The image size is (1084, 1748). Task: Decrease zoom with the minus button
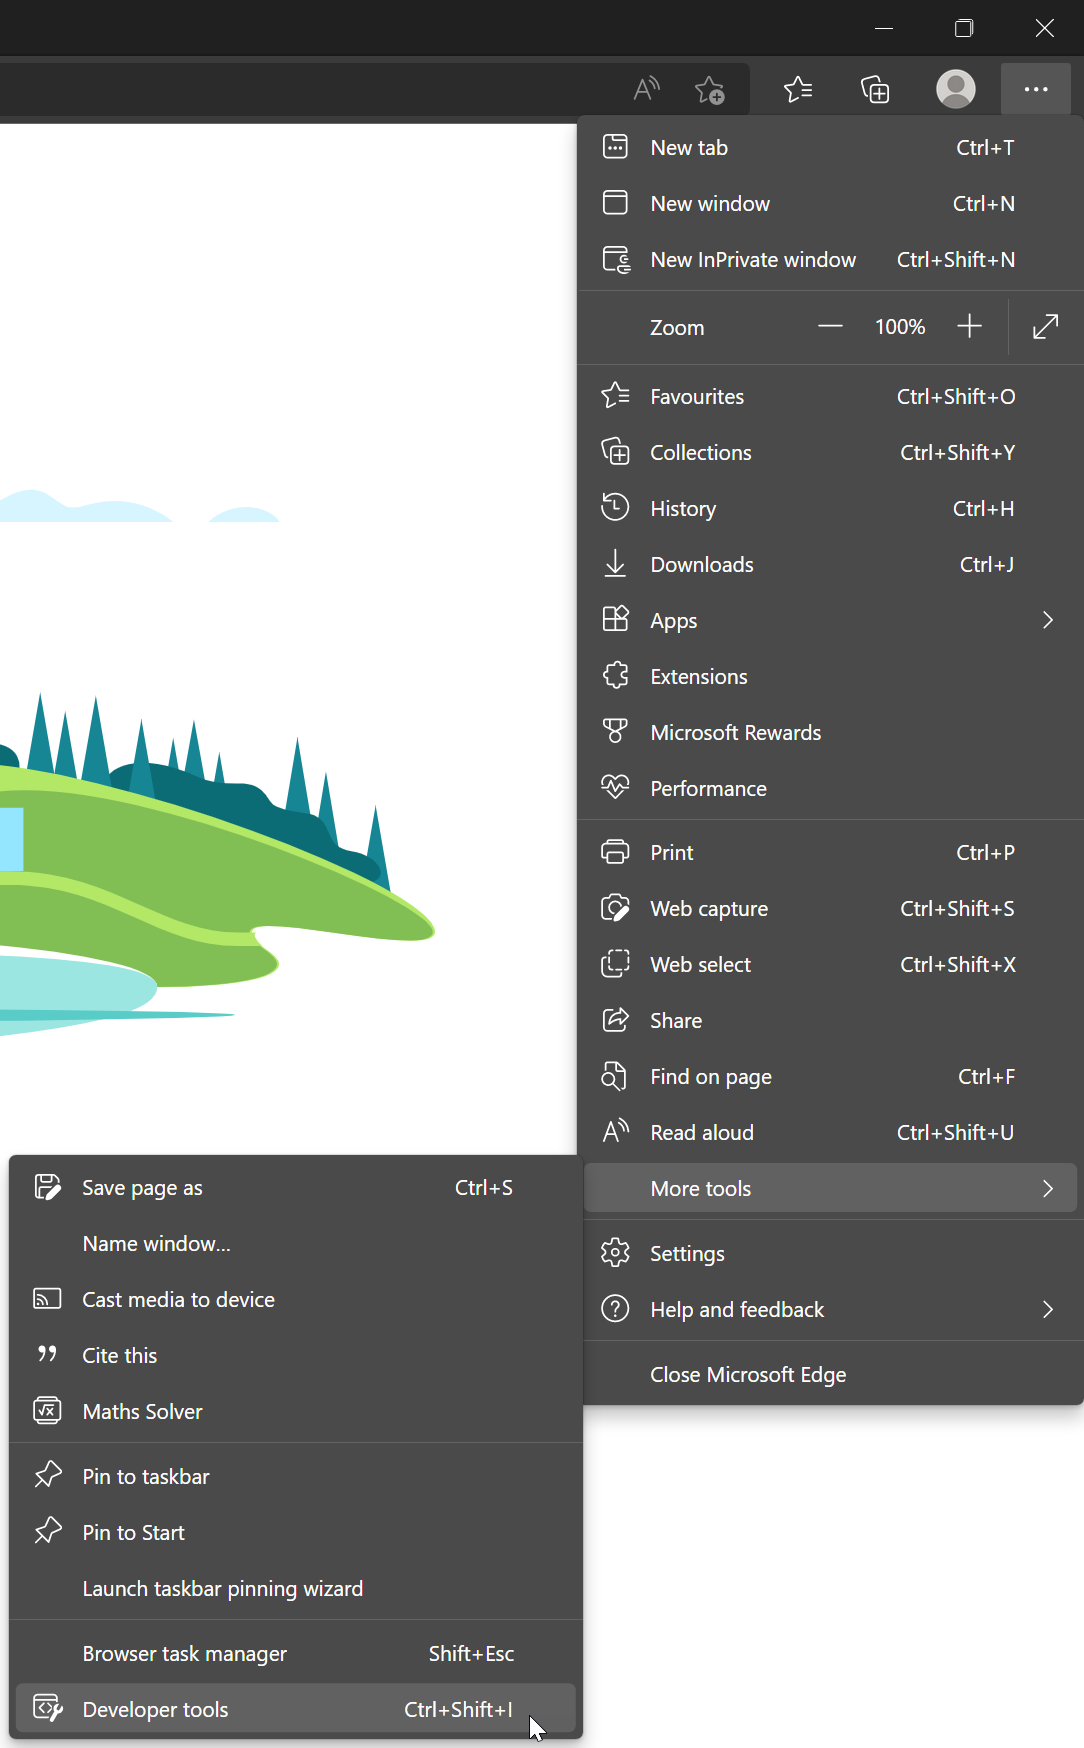point(830,326)
